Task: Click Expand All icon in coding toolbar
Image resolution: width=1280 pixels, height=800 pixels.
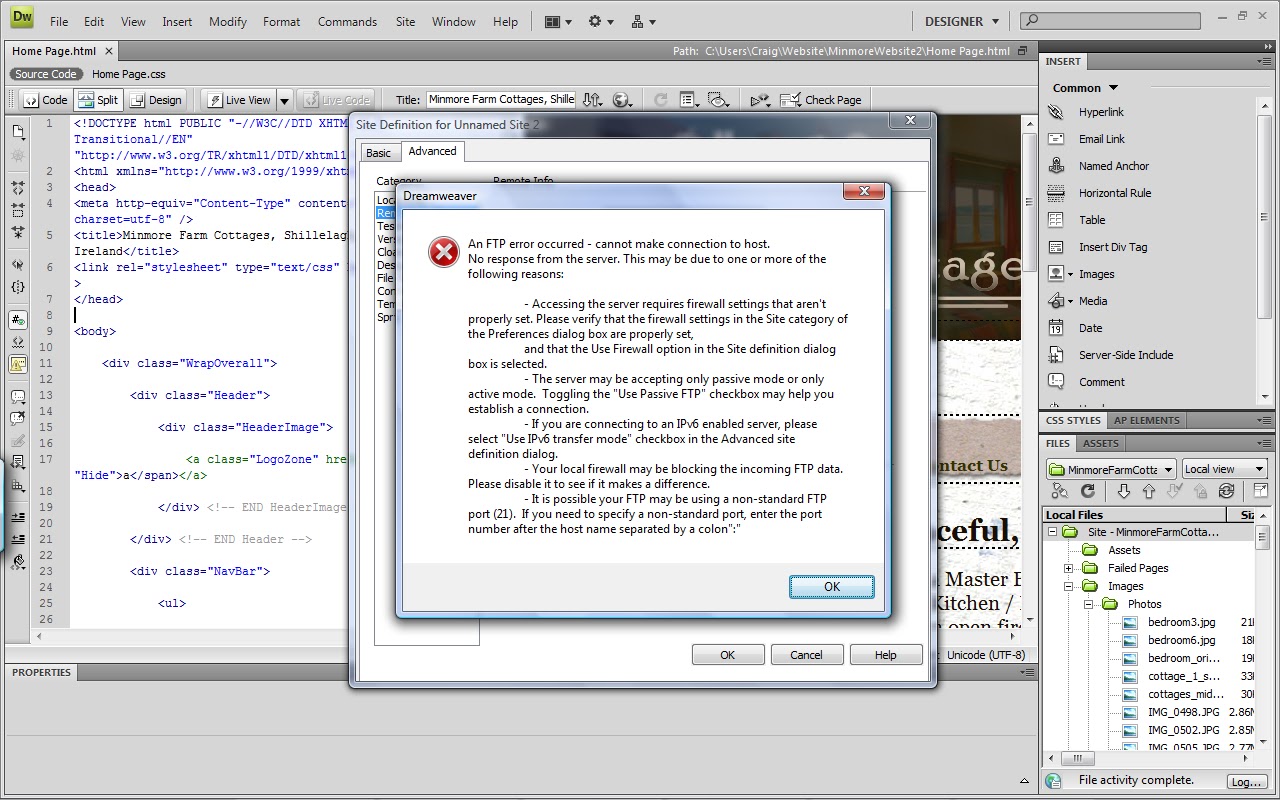Action: coord(17,232)
